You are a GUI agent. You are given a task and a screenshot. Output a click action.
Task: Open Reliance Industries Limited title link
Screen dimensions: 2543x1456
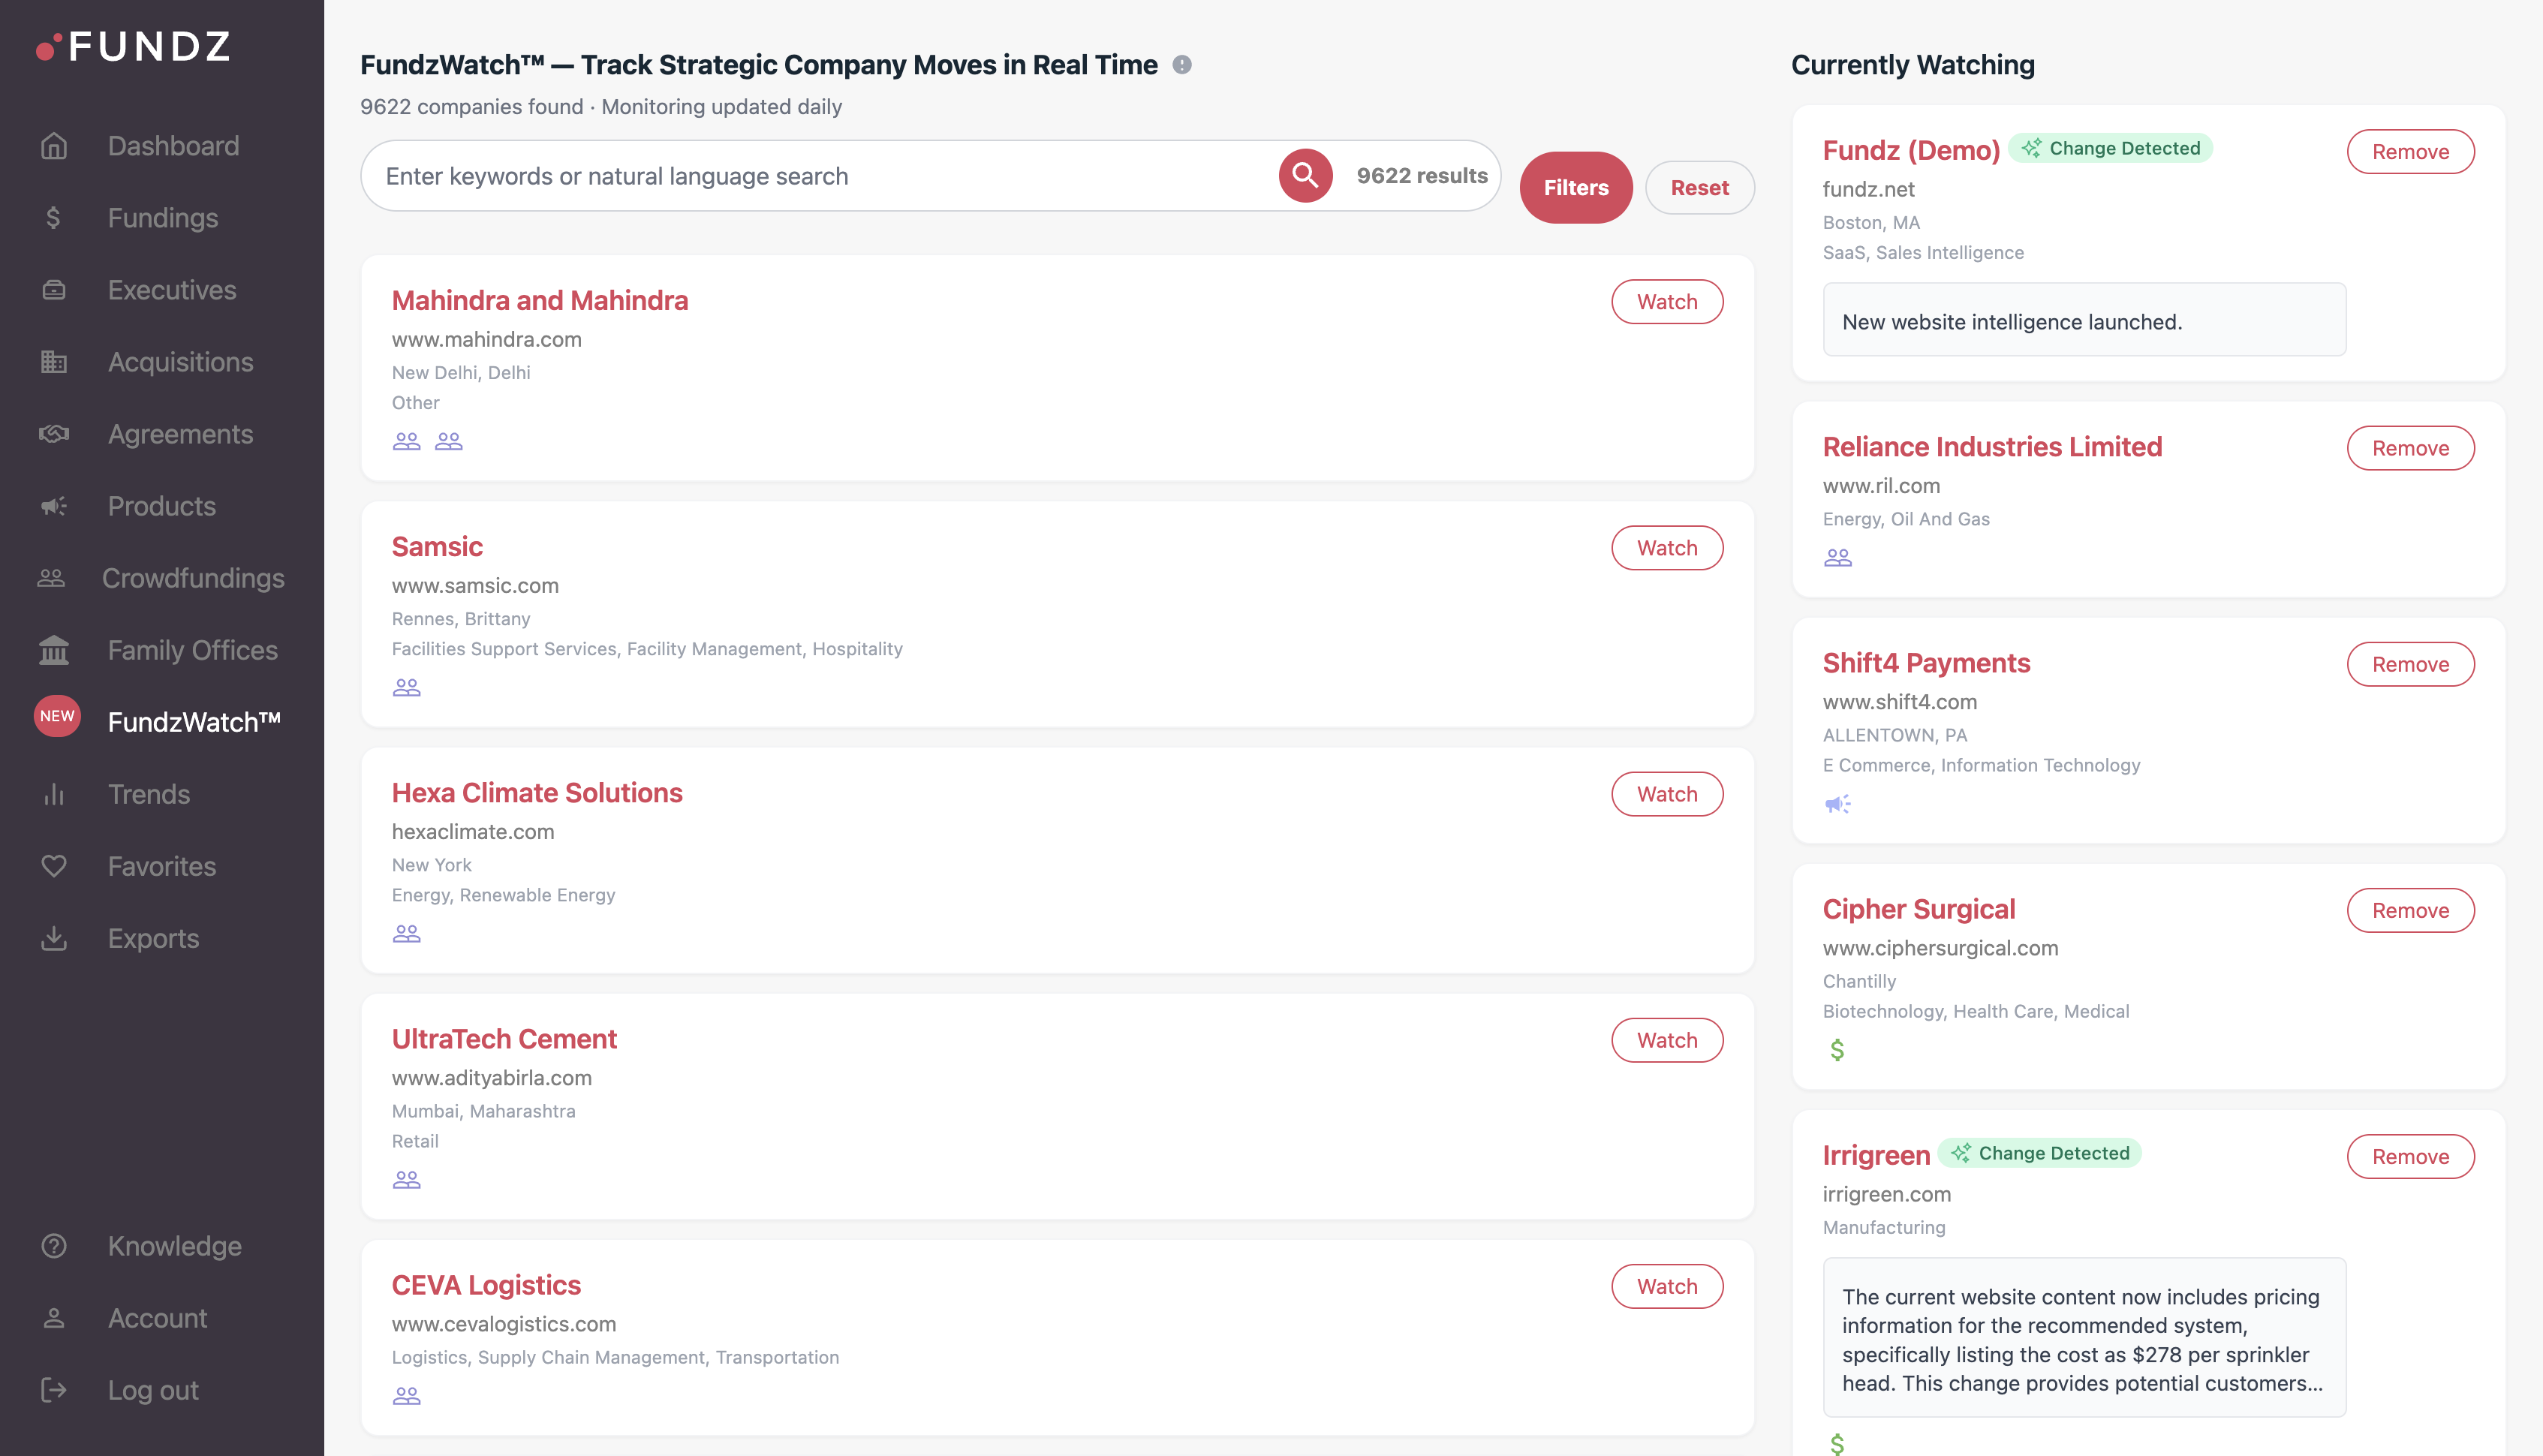pos(1992,446)
